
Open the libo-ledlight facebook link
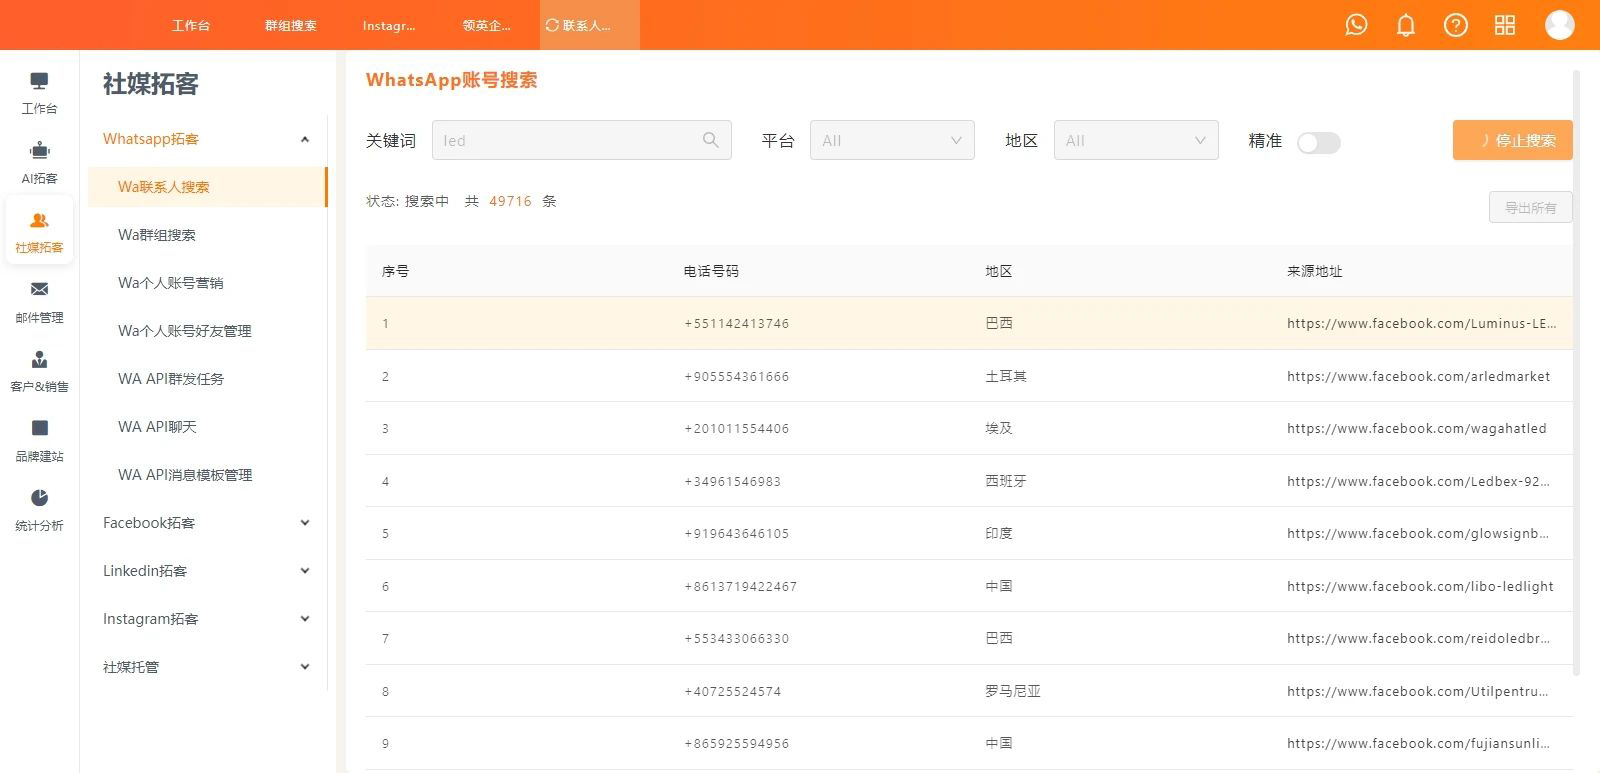tap(1420, 586)
